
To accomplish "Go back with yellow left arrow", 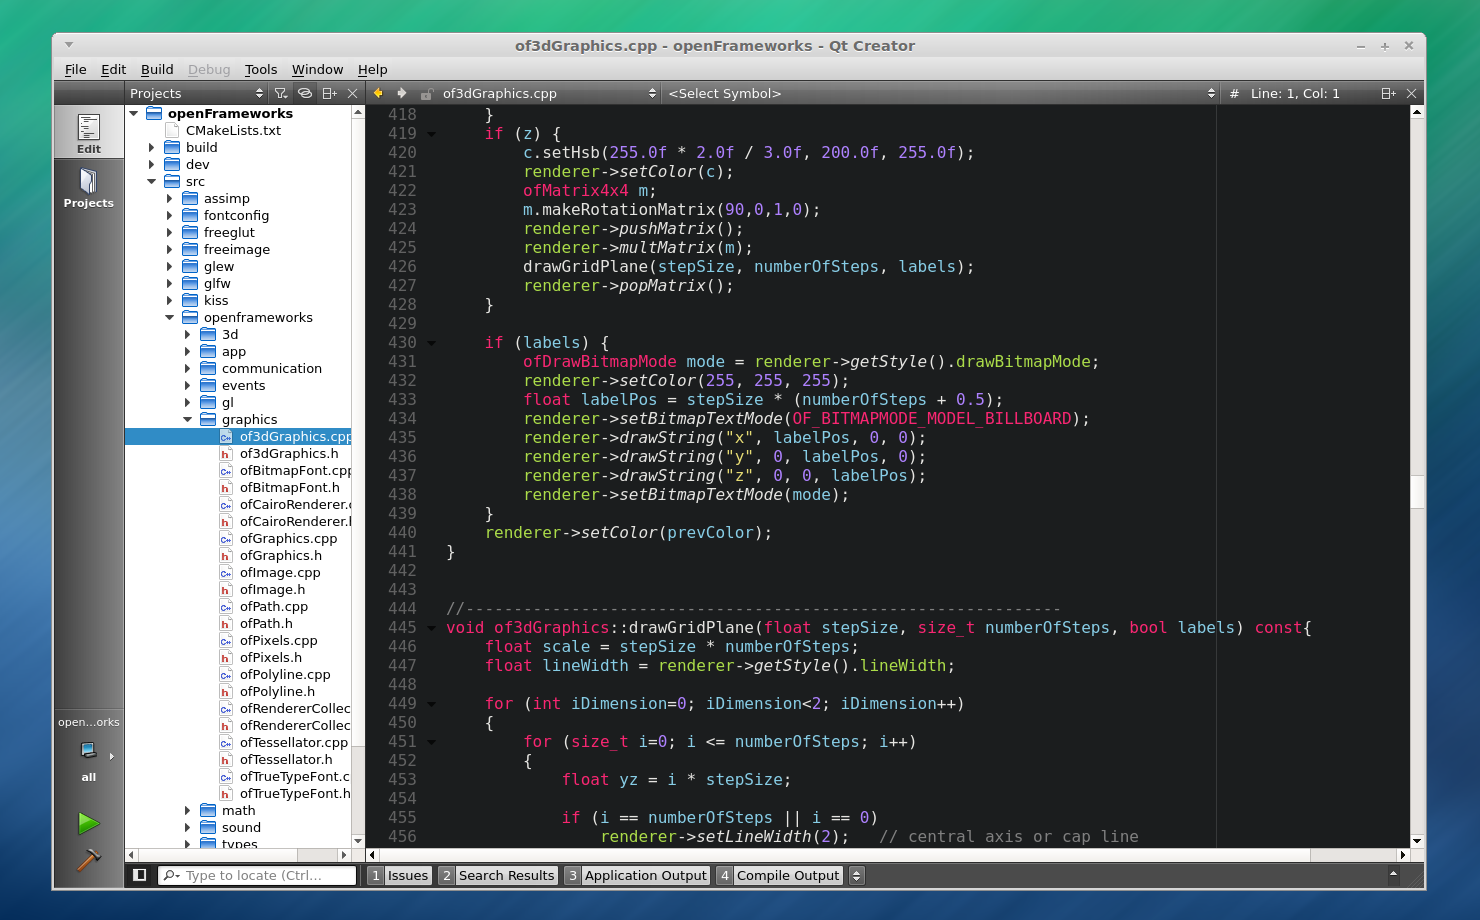I will [378, 93].
